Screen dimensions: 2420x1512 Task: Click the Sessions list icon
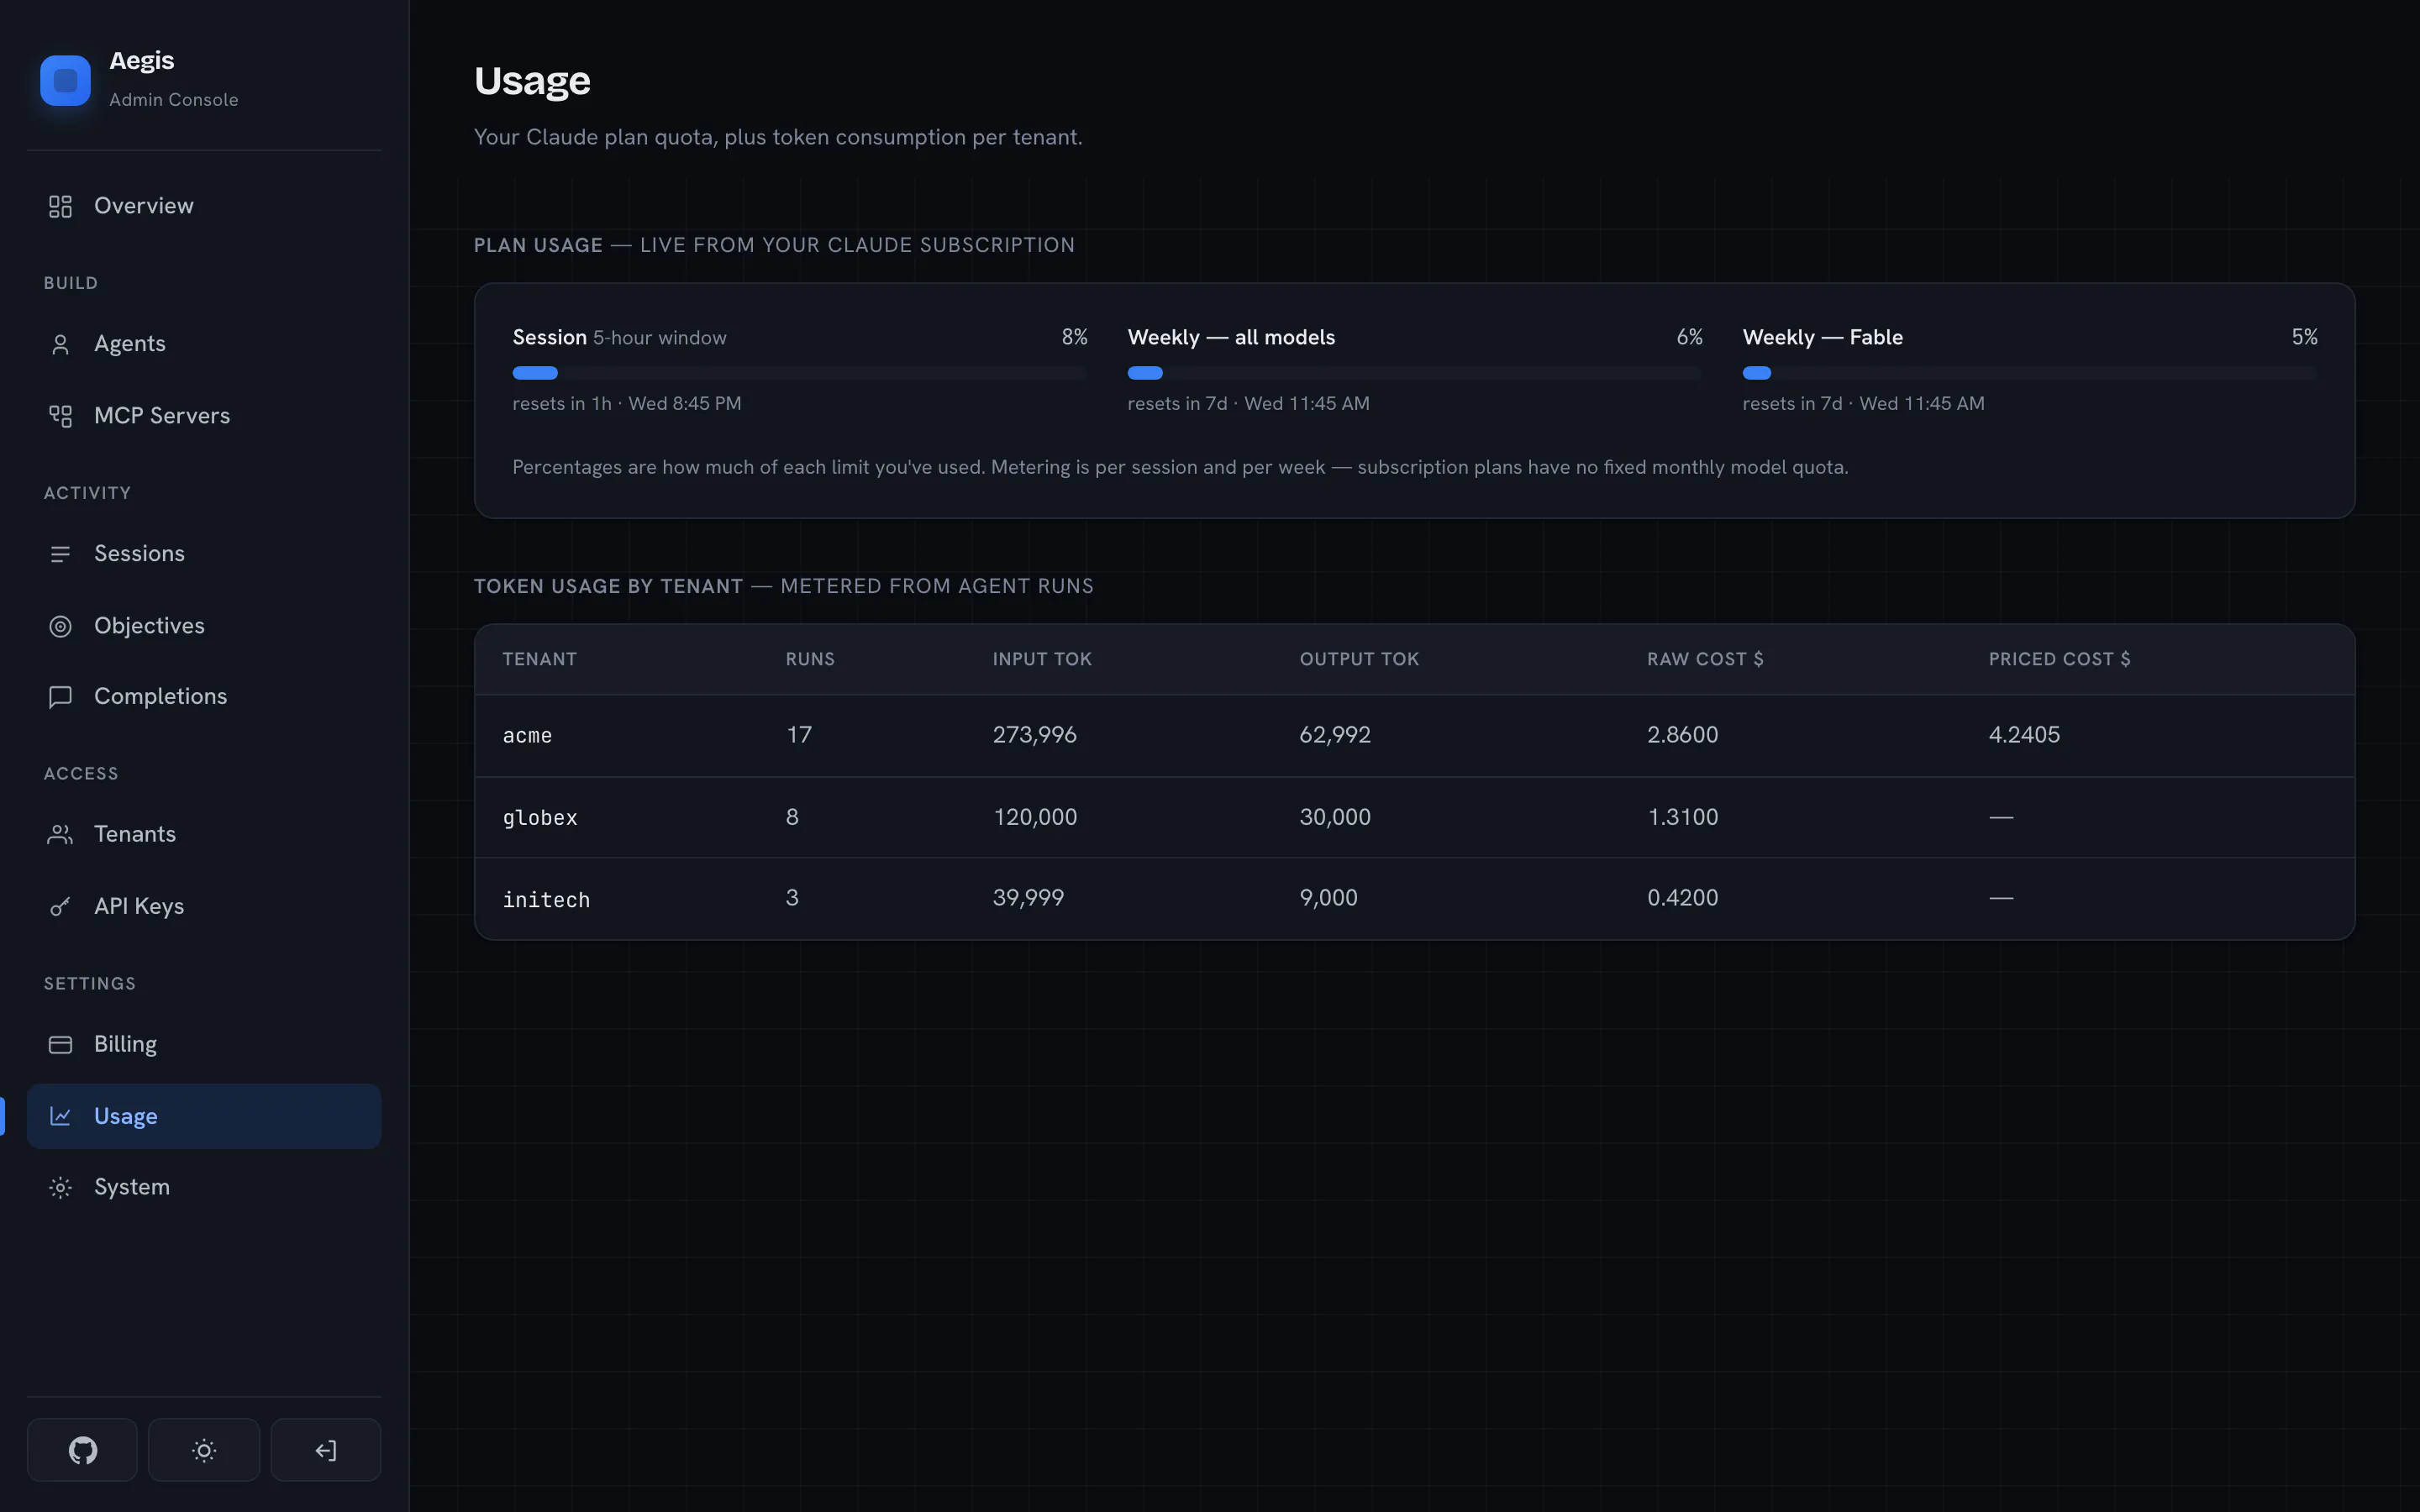(x=60, y=554)
